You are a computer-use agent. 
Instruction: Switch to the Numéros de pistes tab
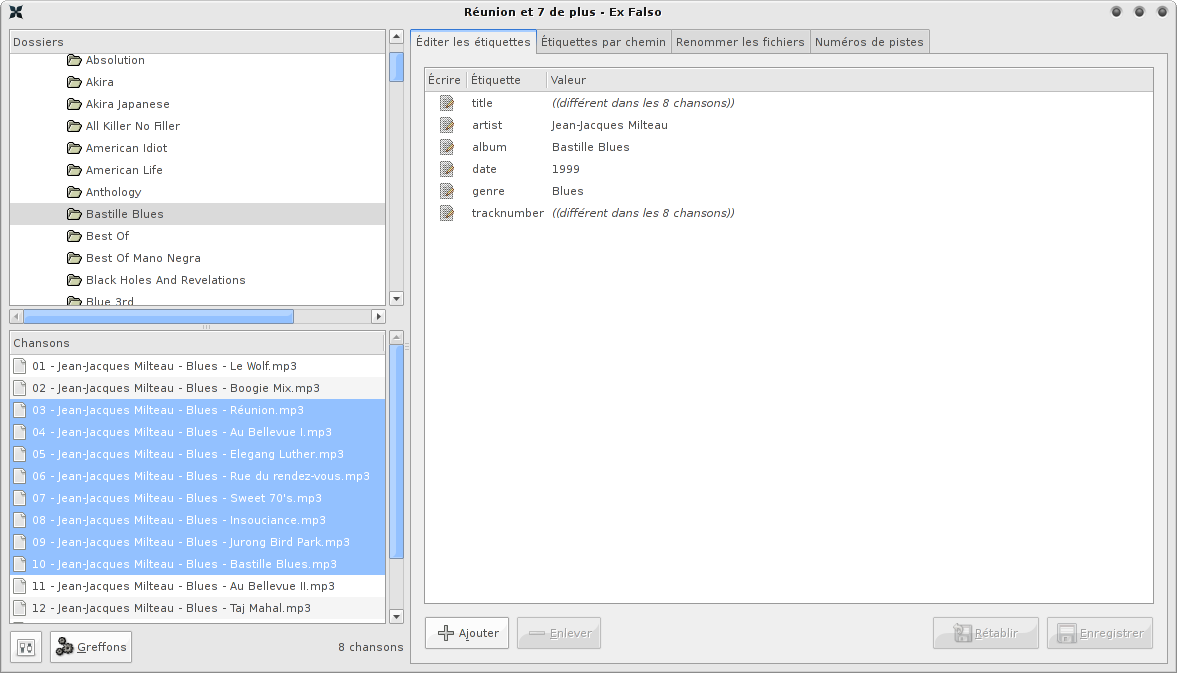[869, 42]
